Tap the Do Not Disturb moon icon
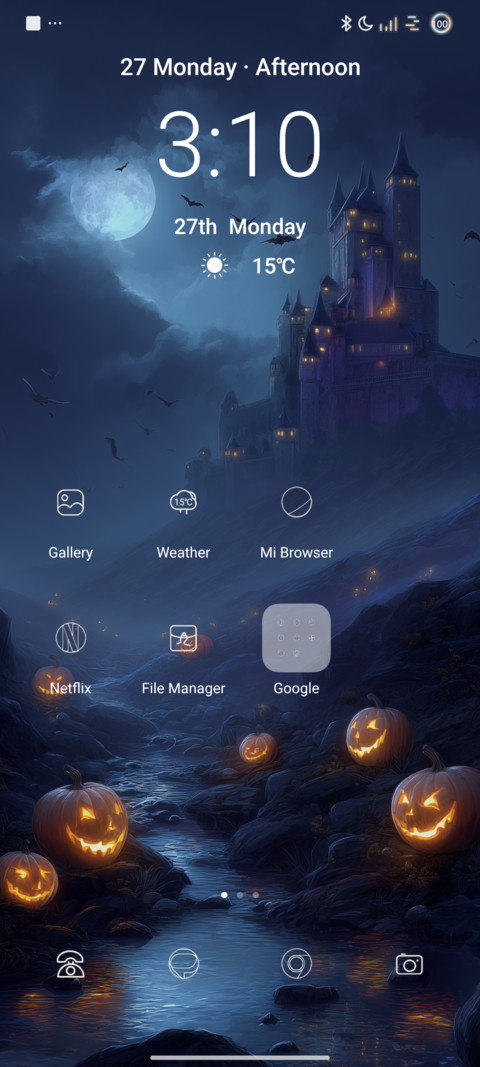Image resolution: width=480 pixels, height=1067 pixels. coord(366,24)
